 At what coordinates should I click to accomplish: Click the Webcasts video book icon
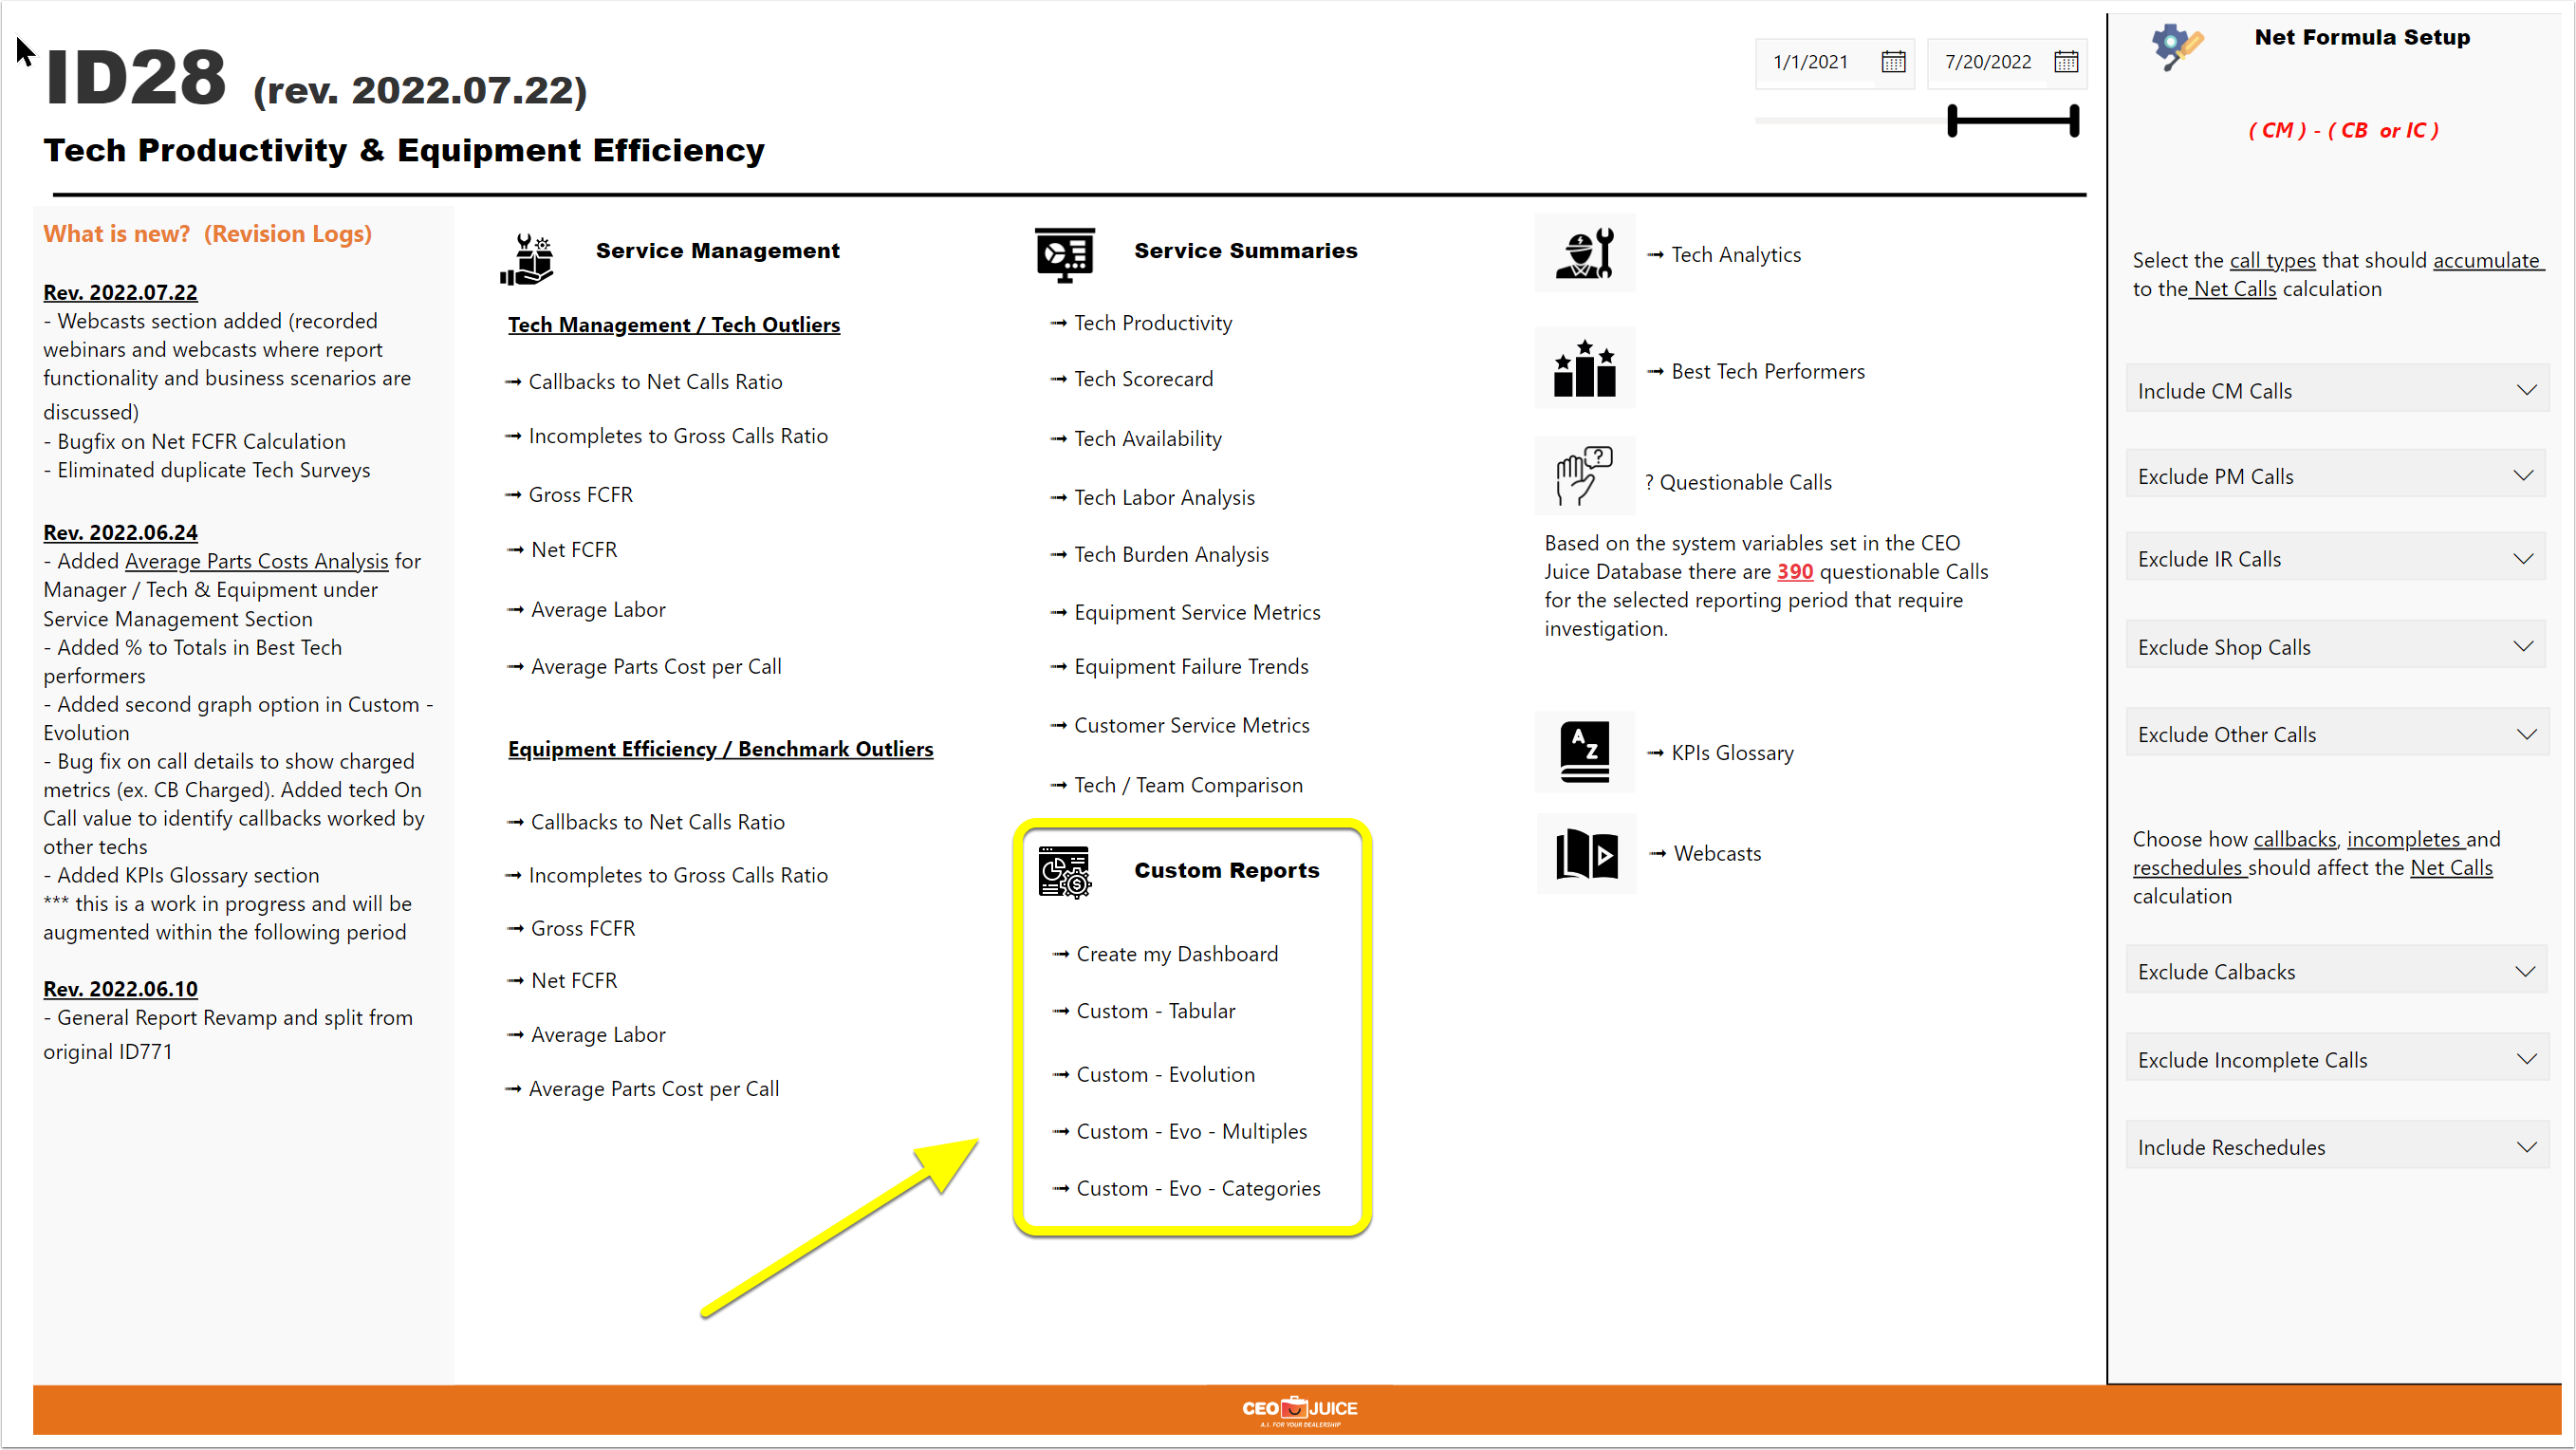[x=1587, y=853]
